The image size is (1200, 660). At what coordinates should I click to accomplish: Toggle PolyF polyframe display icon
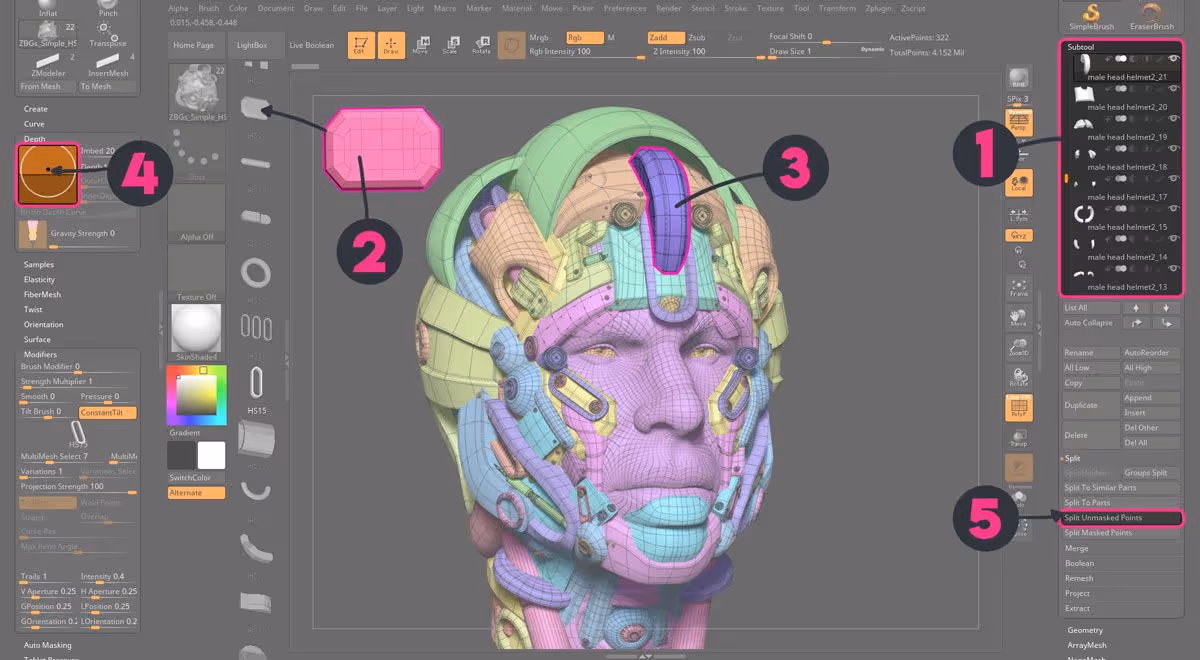pos(1018,408)
